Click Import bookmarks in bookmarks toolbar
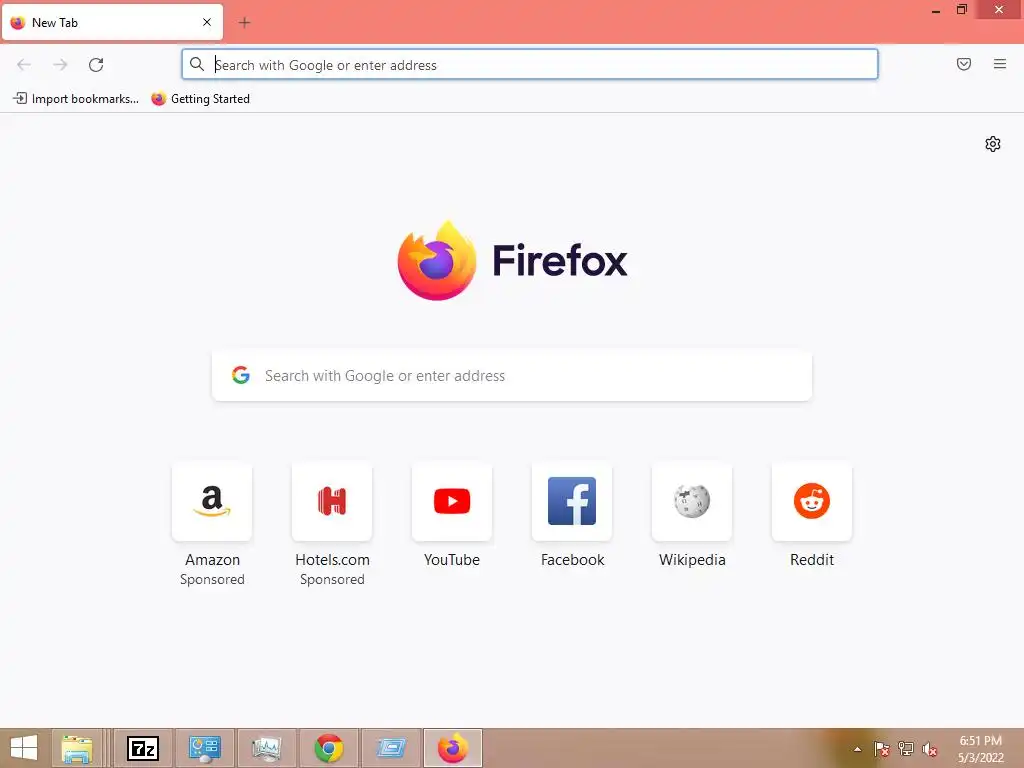The height and width of the screenshot is (768, 1024). pyautogui.click(x=76, y=99)
